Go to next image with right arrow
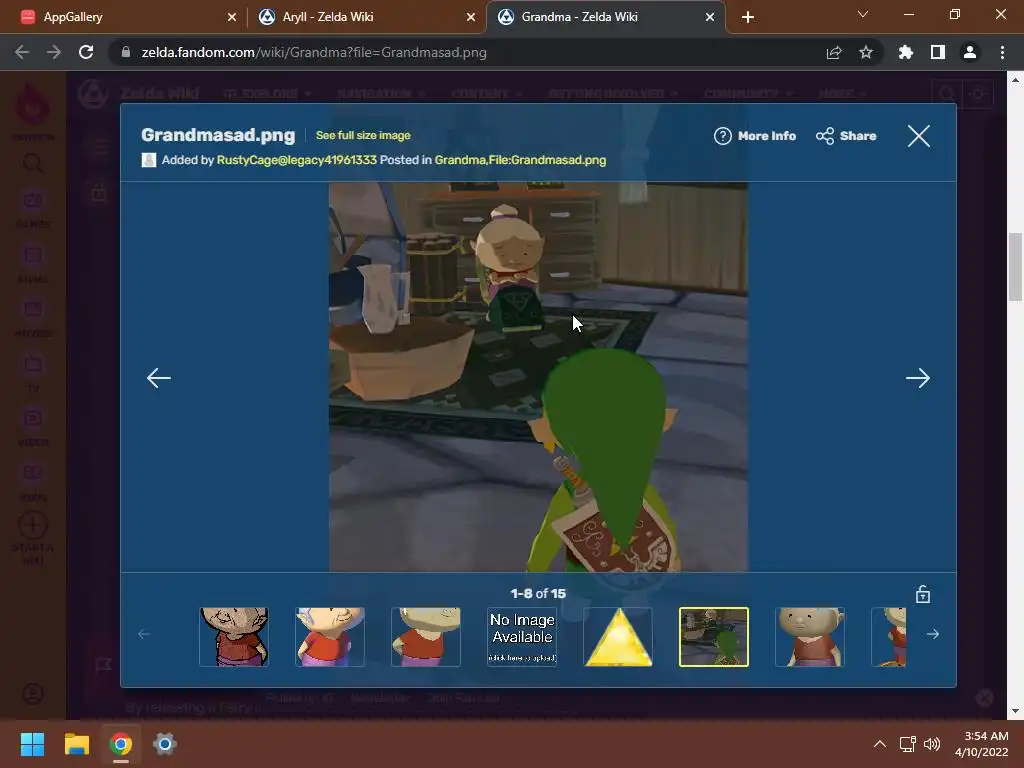This screenshot has height=768, width=1024. 918,377
